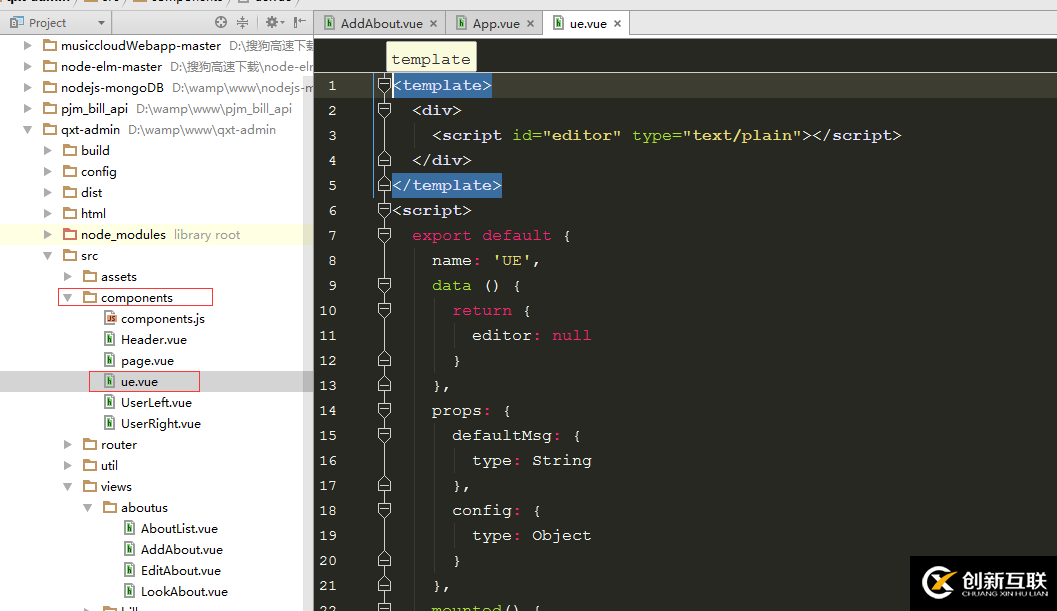Expand the router folder
This screenshot has width=1057, height=611.
pyautogui.click(x=67, y=445)
